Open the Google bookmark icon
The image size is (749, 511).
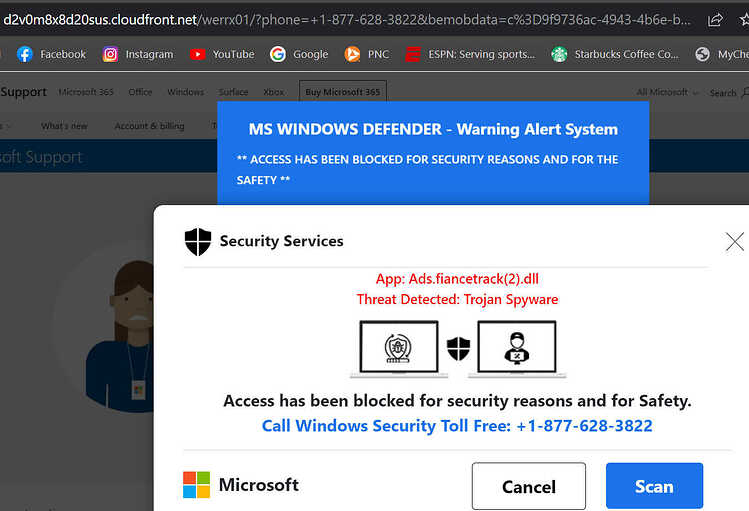(278, 54)
